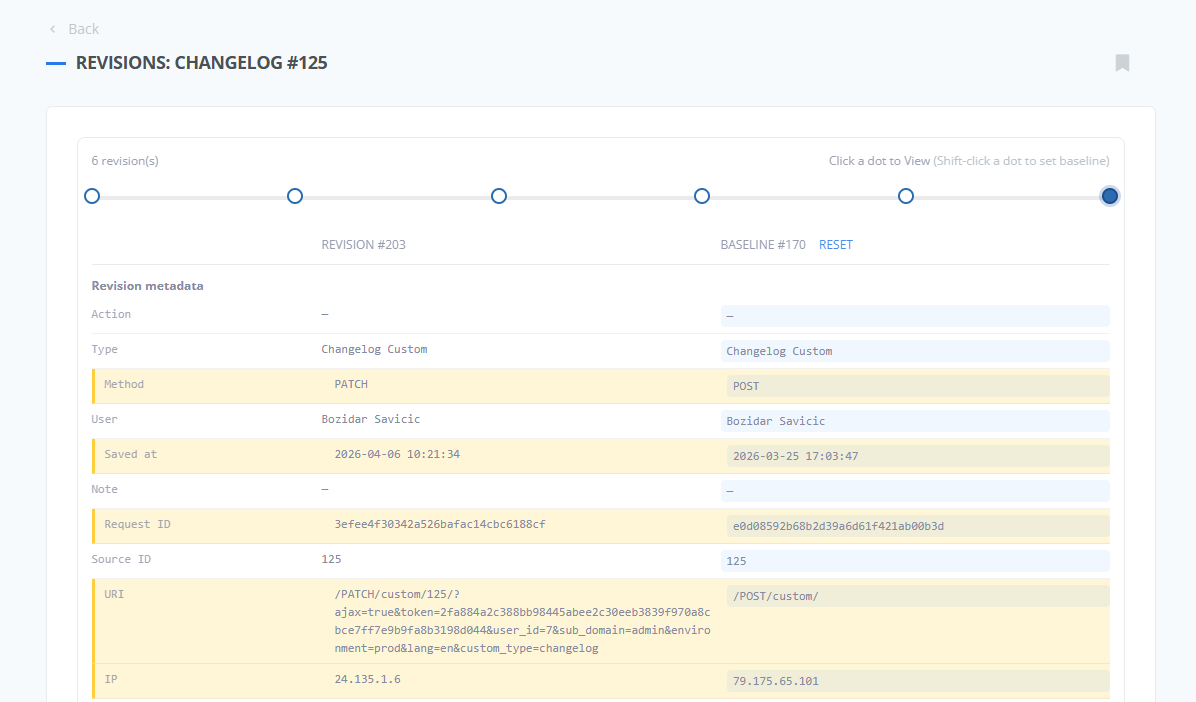Click the filled last revision dot
Screen dimensions: 1196x702
pos(1110,196)
